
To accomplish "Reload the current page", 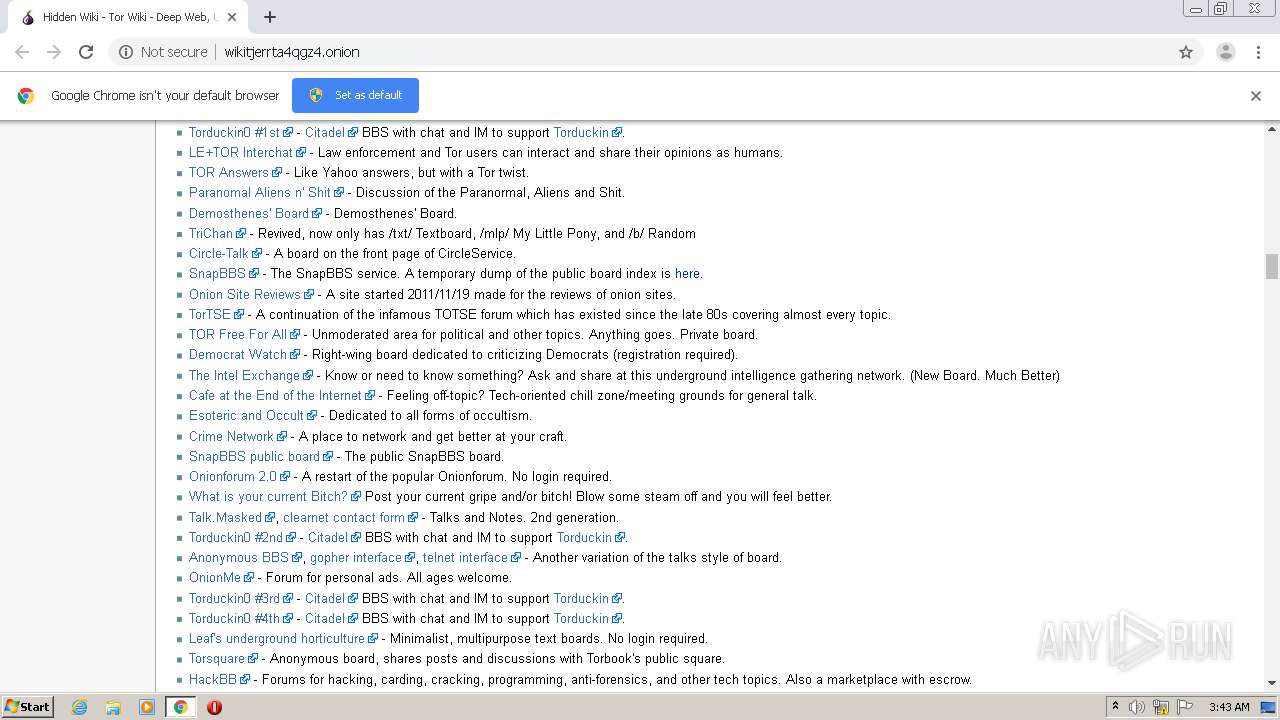I will [x=86, y=52].
